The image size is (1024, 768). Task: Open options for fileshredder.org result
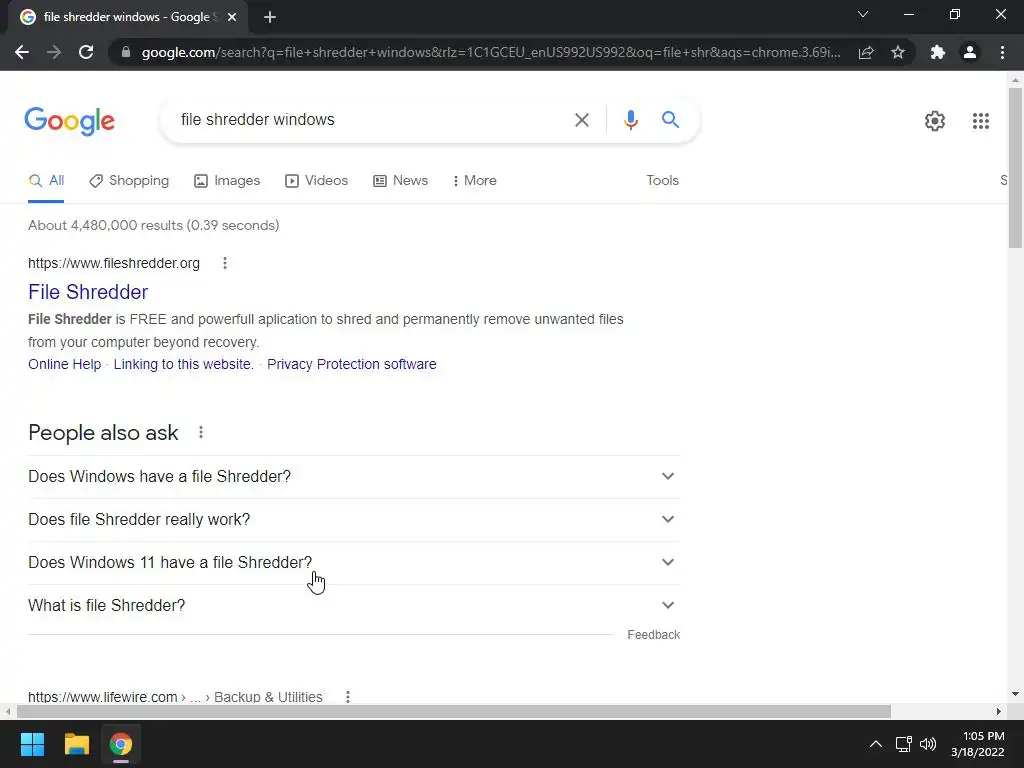225,263
